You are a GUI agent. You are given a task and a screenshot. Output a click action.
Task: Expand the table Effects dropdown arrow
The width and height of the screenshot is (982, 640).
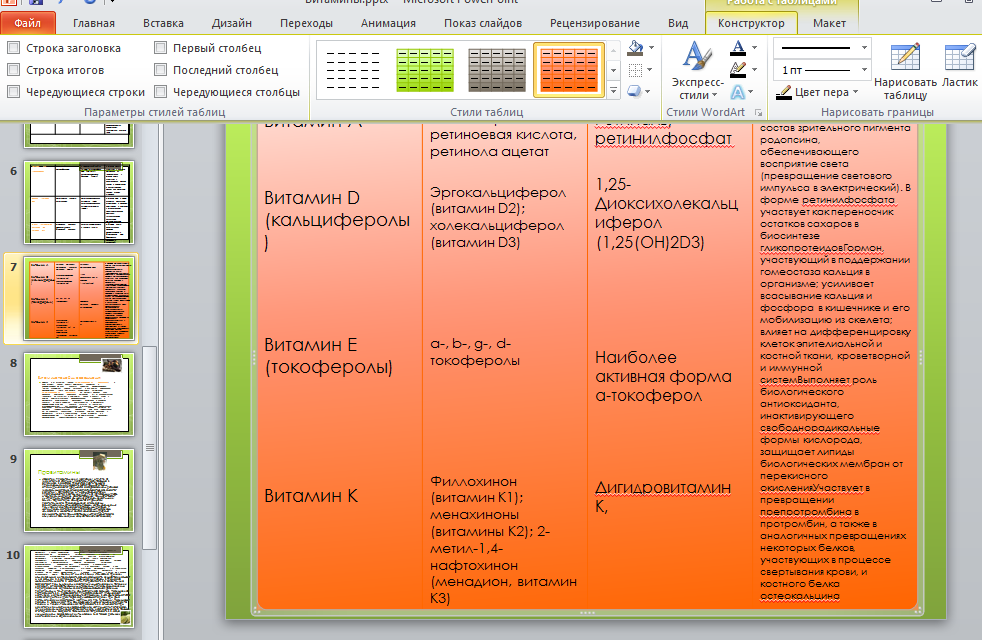tap(648, 91)
